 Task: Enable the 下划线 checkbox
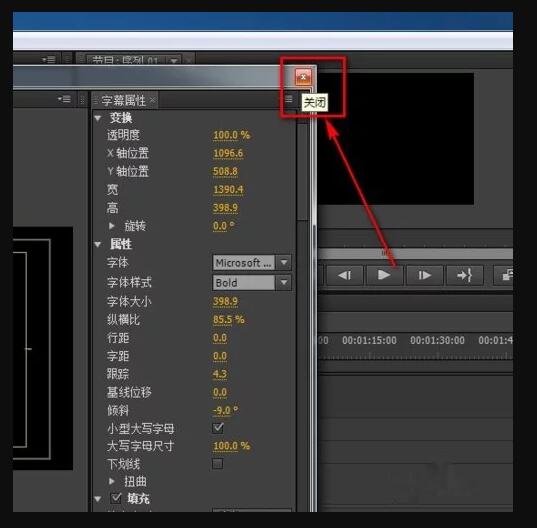[218, 464]
